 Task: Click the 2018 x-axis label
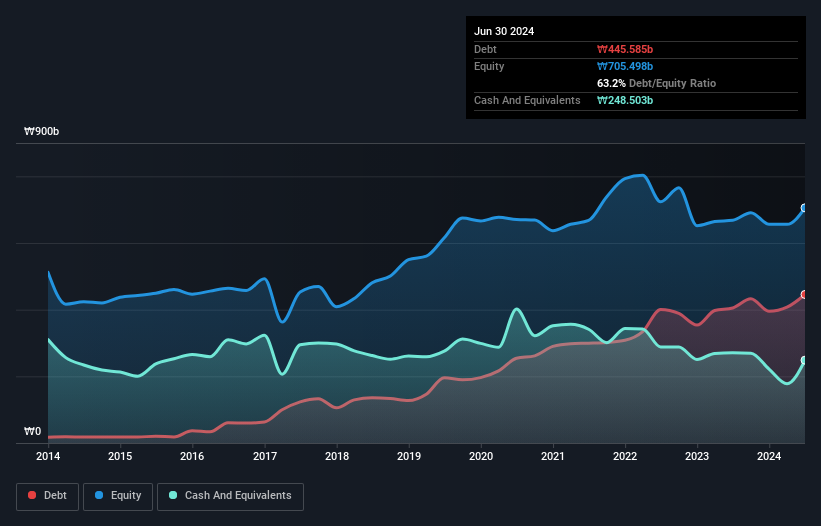click(337, 456)
